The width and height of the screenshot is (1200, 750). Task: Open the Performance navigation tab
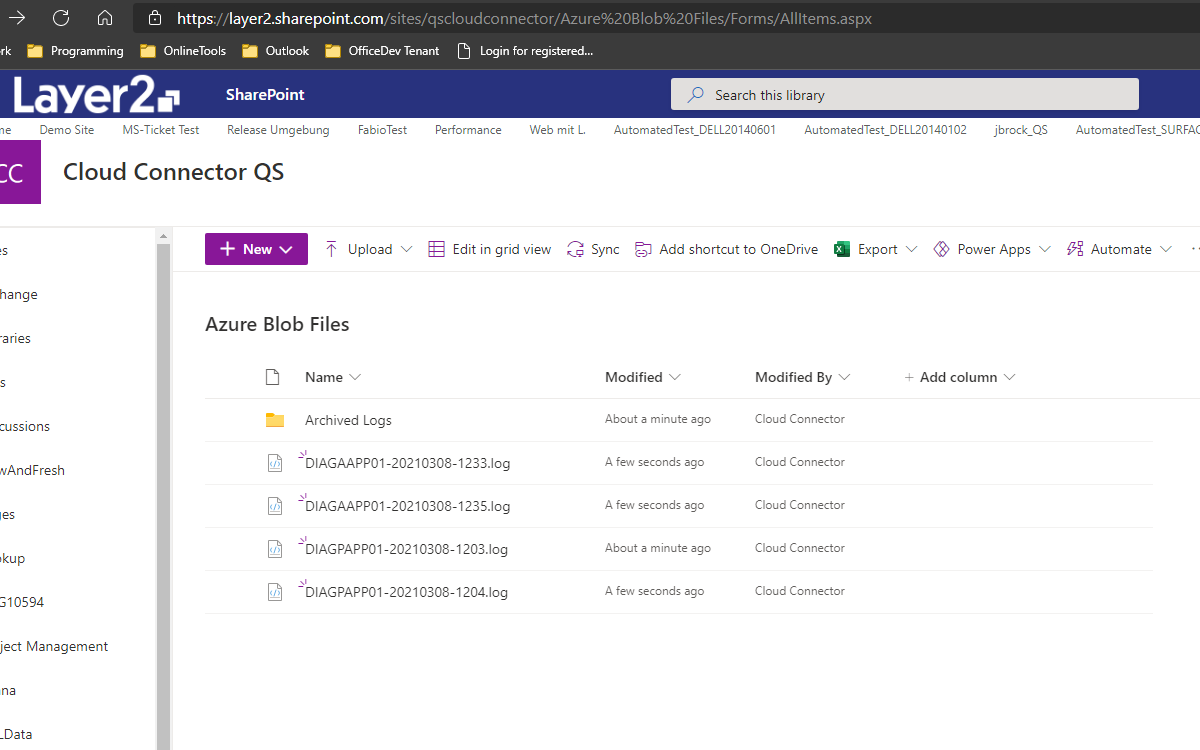468,130
